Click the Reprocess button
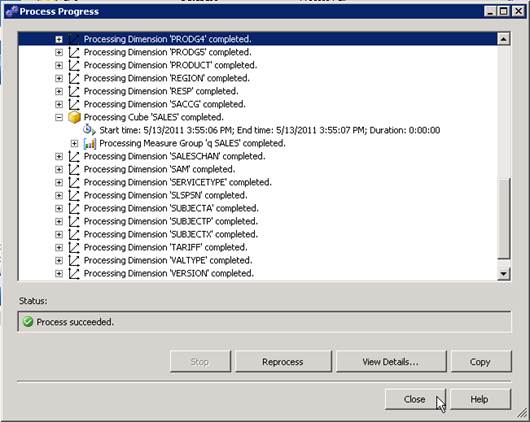Image resolution: width=530 pixels, height=422 pixels. click(x=283, y=362)
